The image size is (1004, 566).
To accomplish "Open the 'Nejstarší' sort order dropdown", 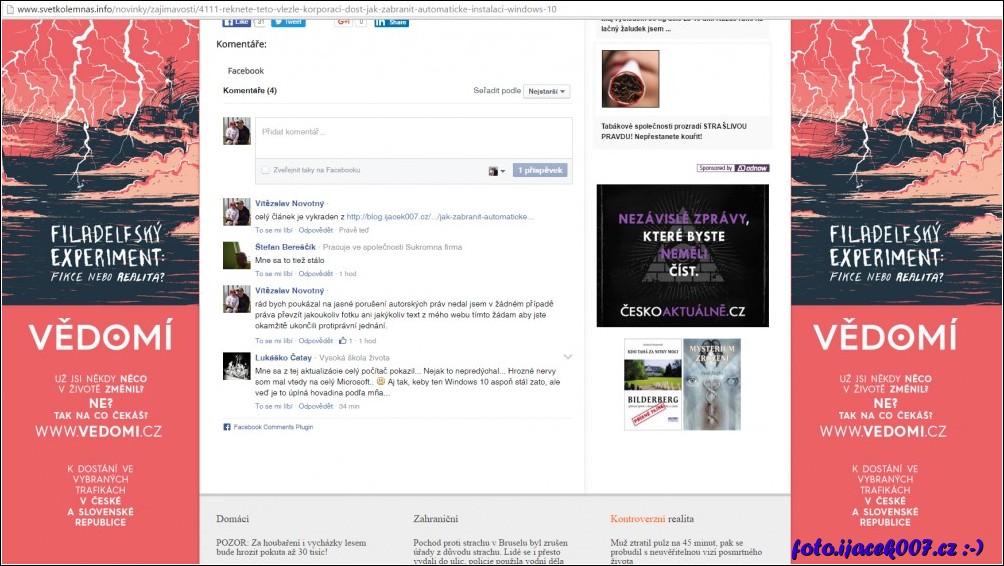I will coord(547,91).
